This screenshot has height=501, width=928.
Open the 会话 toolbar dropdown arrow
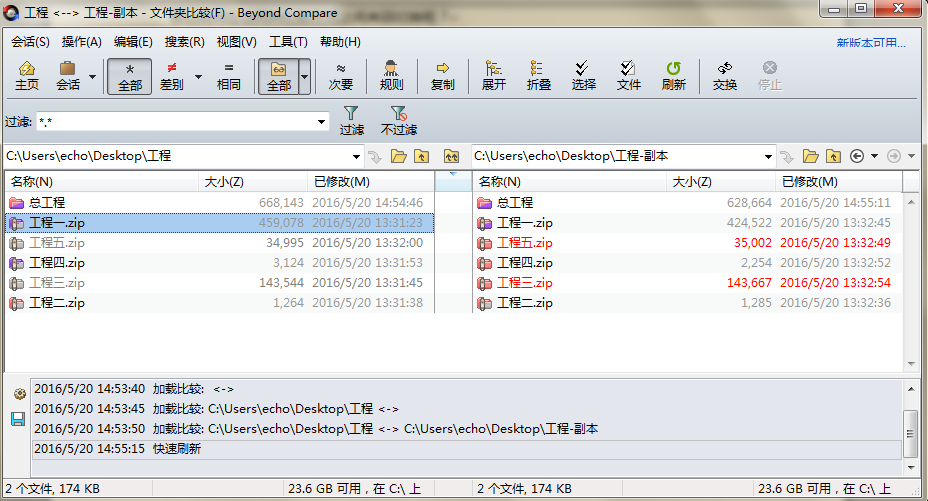click(x=92, y=76)
